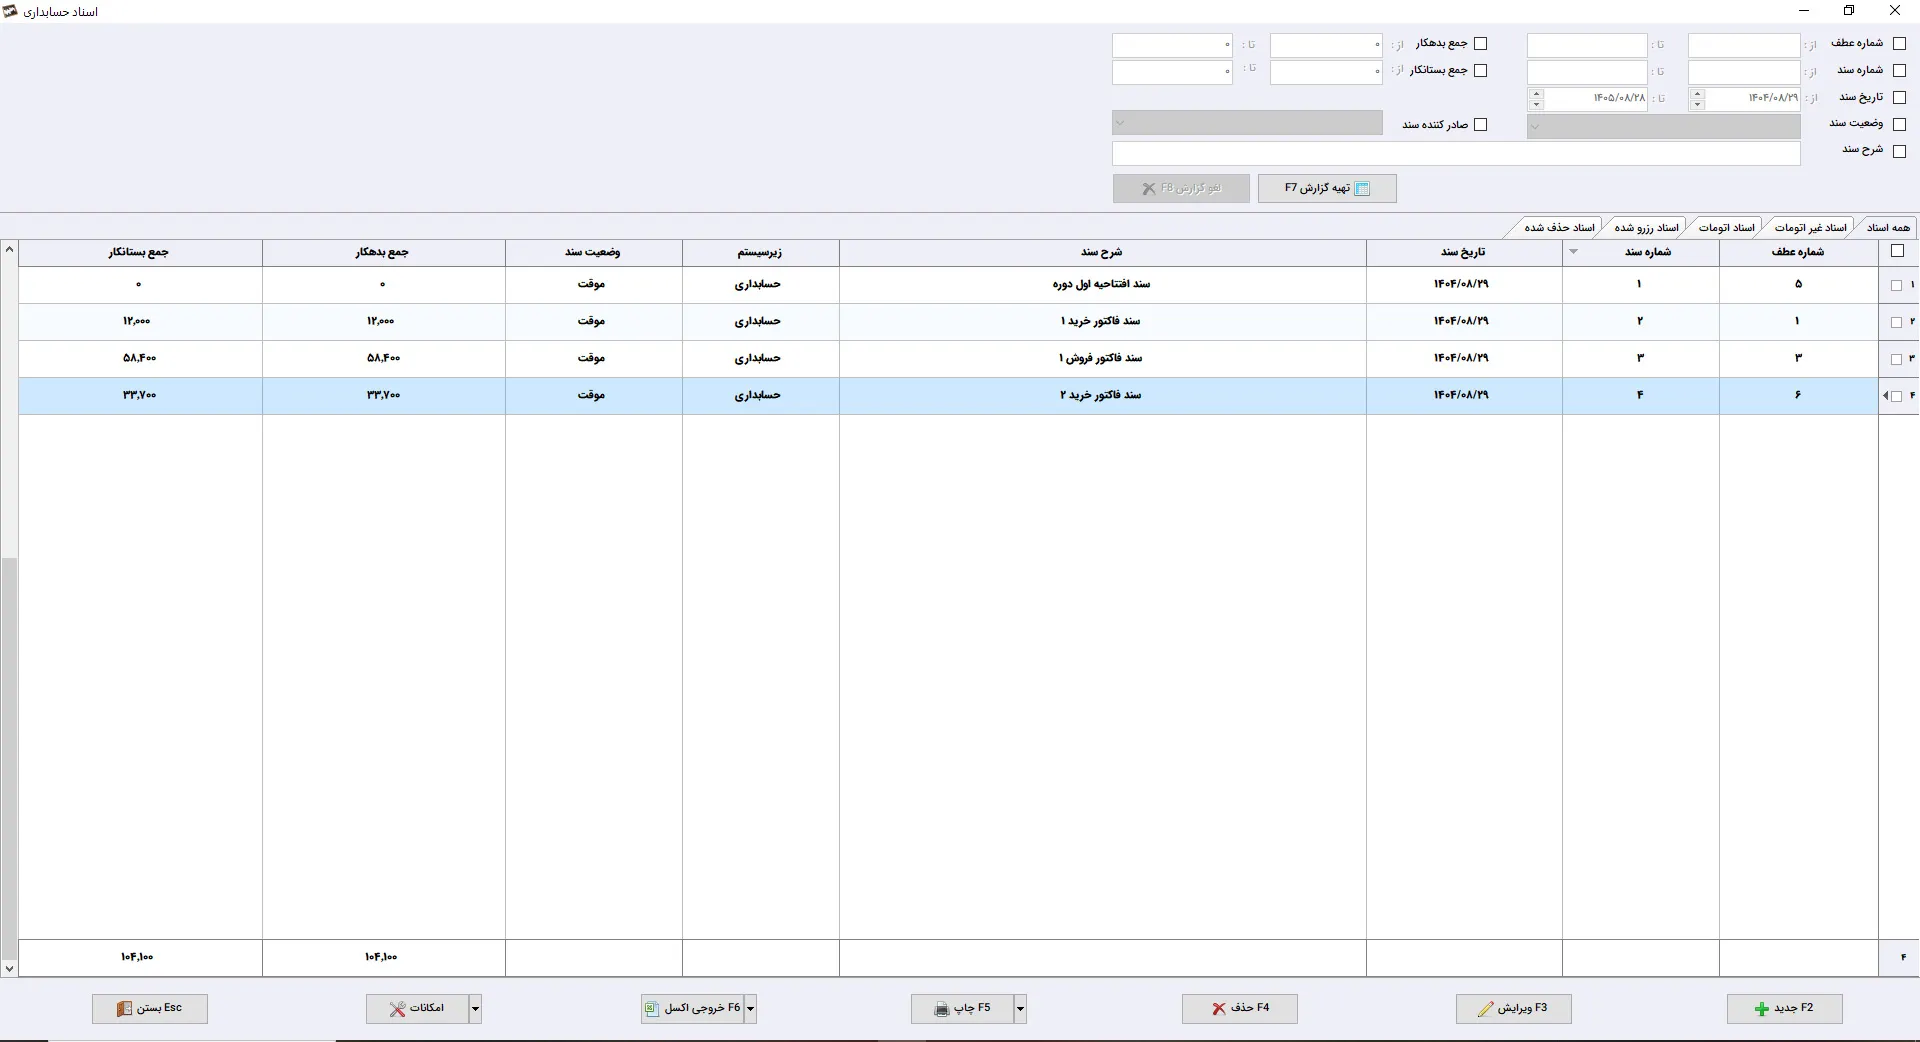Check the row checkbox for سند فاکتور فروش ۱
This screenshot has width=1920, height=1042.
pos(1896,359)
